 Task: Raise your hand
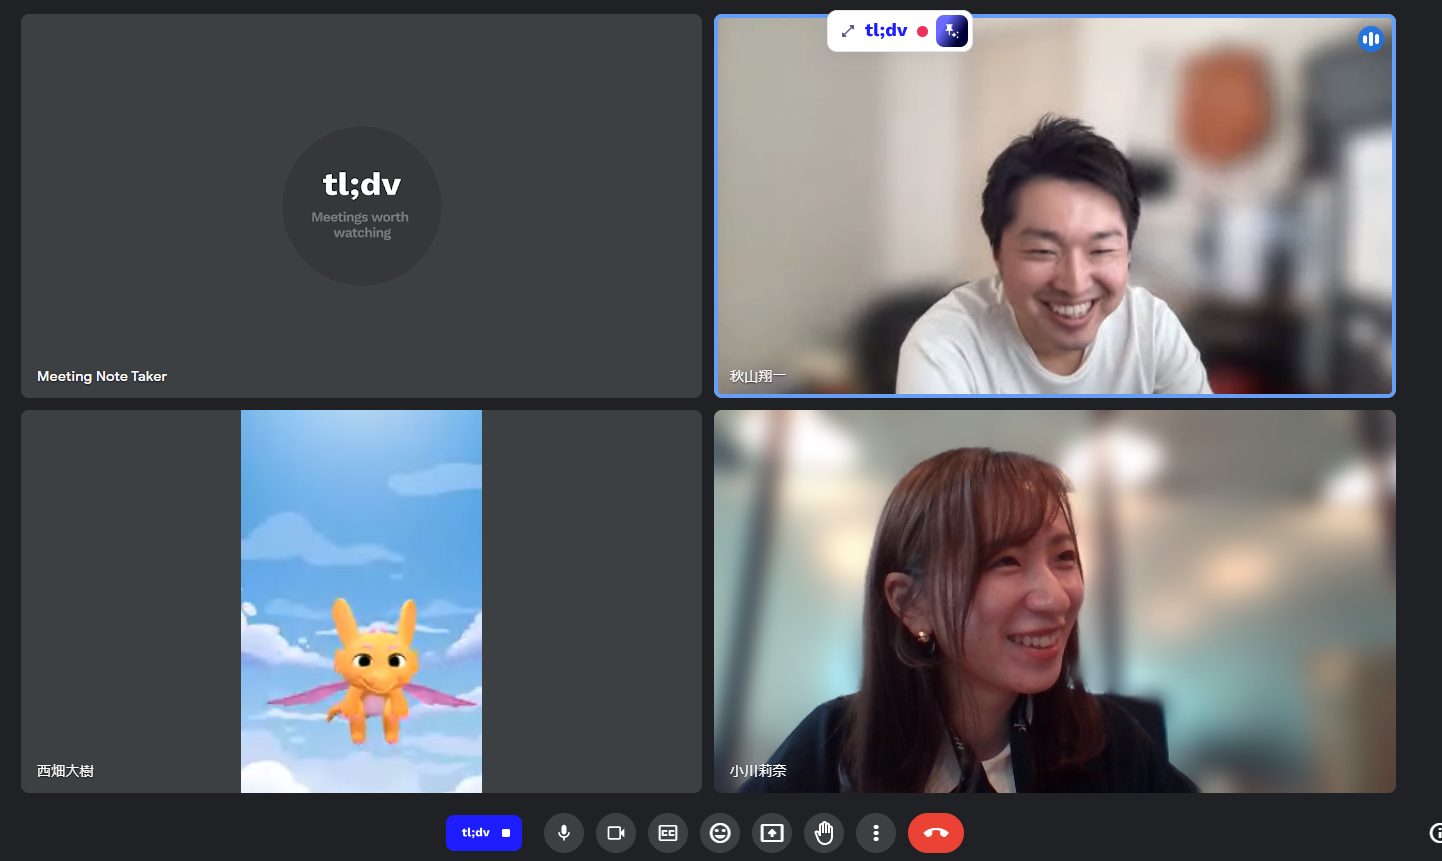click(x=824, y=833)
